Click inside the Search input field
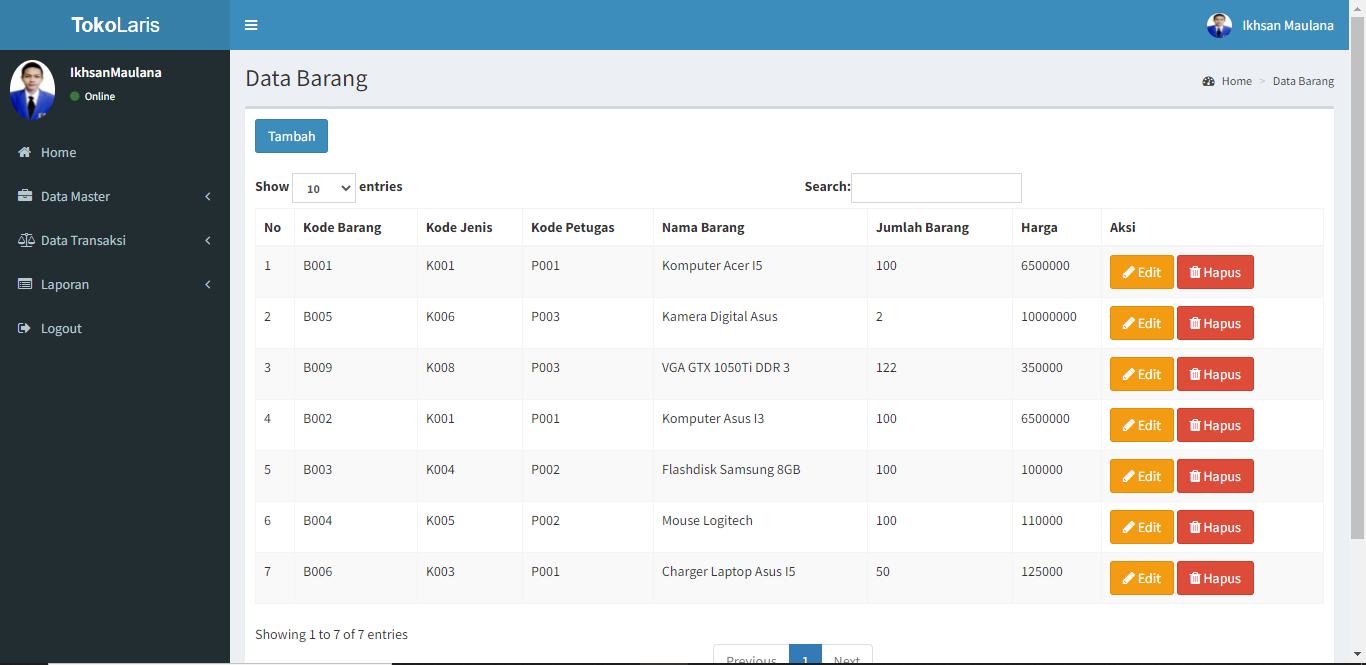This screenshot has height=665, width=1366. tap(936, 188)
